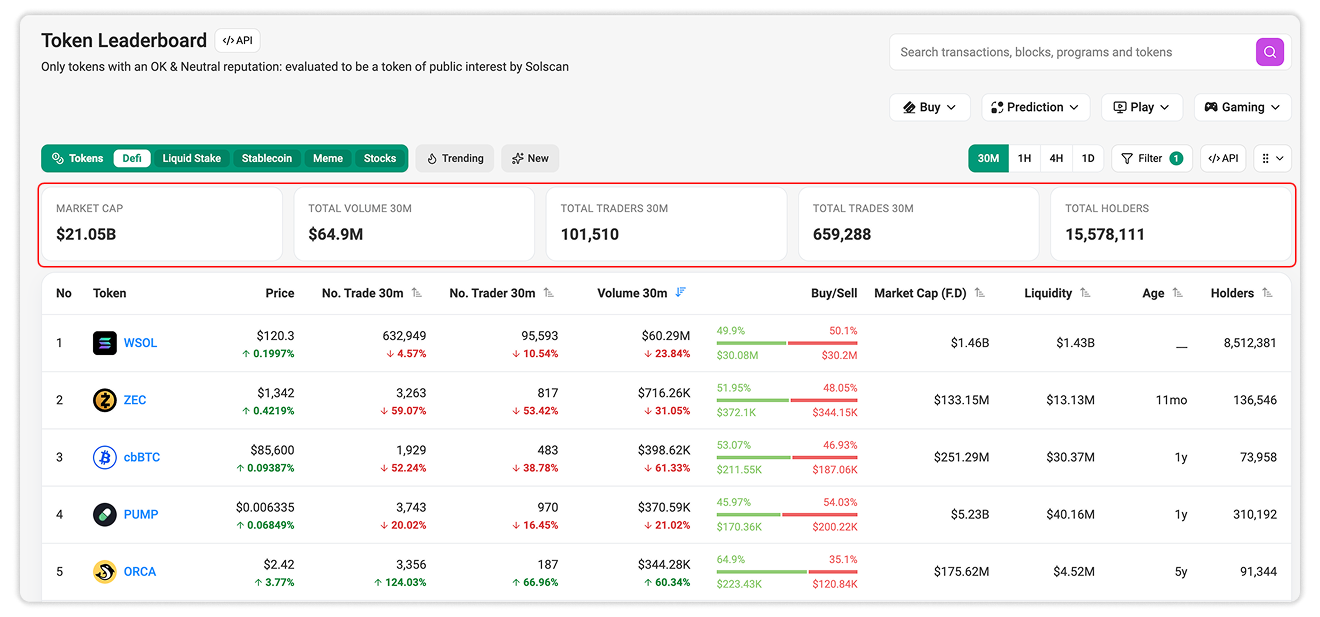The image size is (1320, 617).
Task: Open the PUMP token link
Action: tap(141, 514)
